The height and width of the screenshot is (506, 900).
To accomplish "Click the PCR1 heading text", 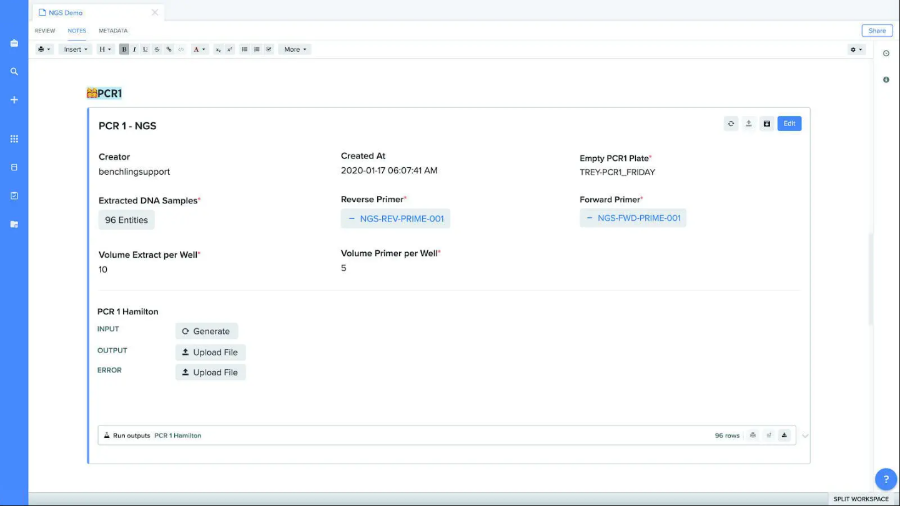I will pos(109,94).
